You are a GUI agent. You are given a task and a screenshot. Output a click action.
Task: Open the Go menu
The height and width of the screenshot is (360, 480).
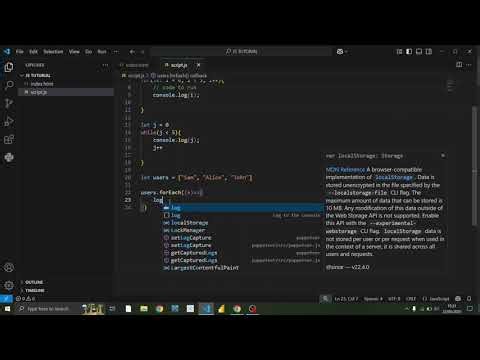tap(88, 52)
